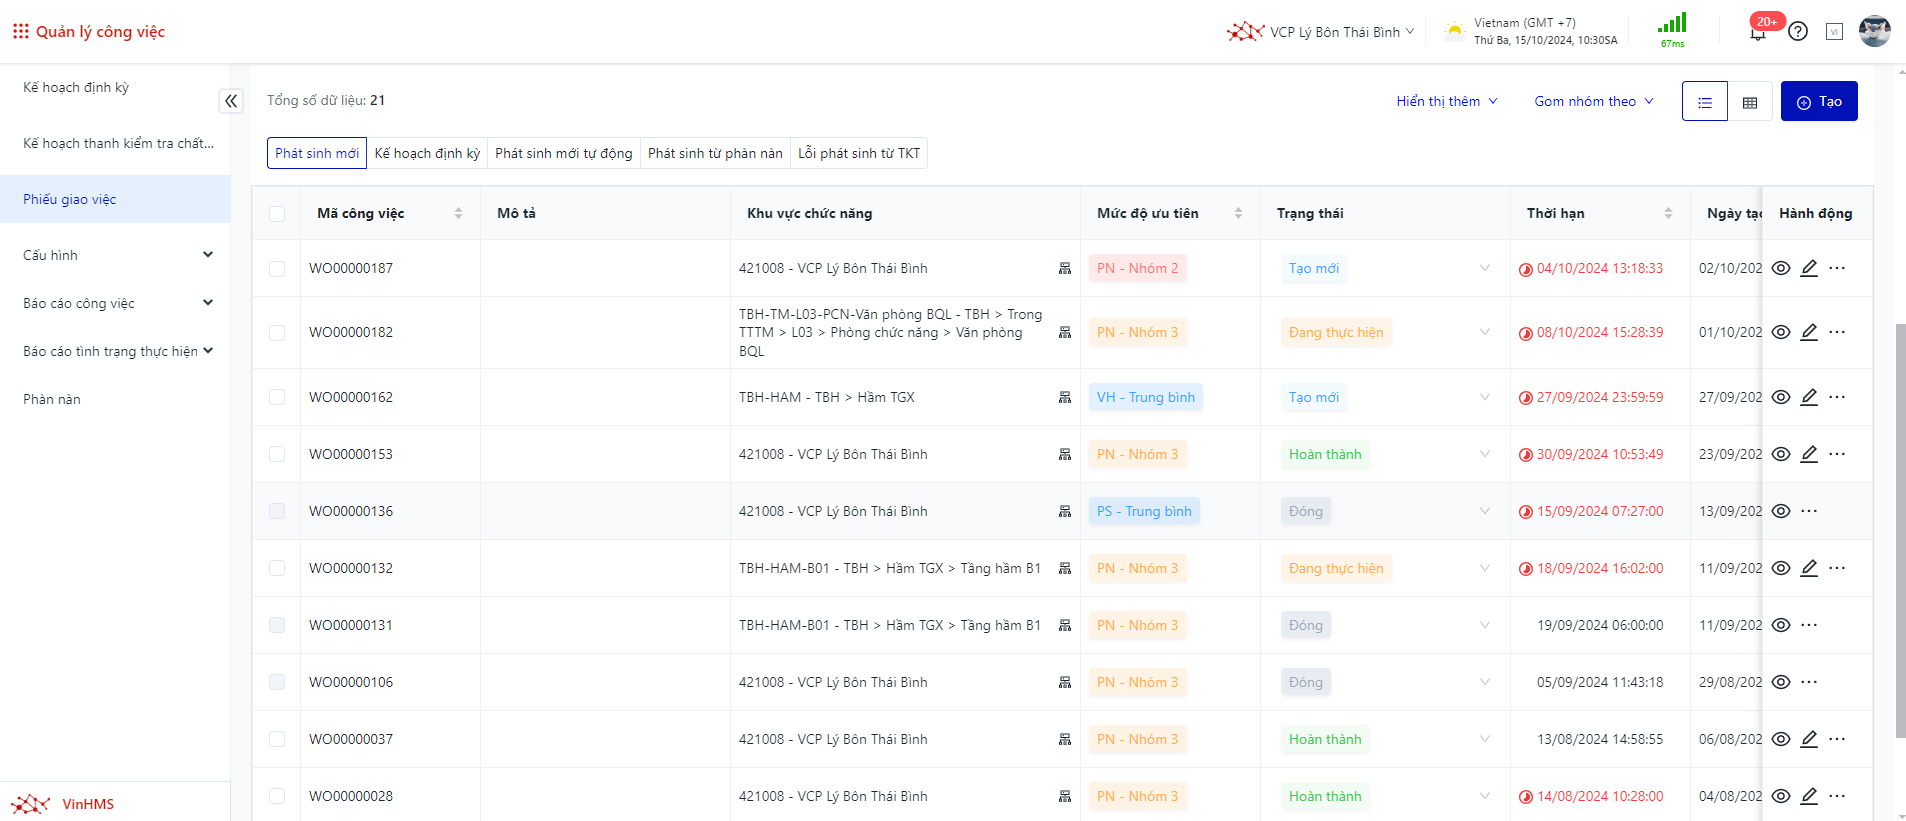Open more actions for WO00000162
The height and width of the screenshot is (821, 1906).
point(1837,397)
